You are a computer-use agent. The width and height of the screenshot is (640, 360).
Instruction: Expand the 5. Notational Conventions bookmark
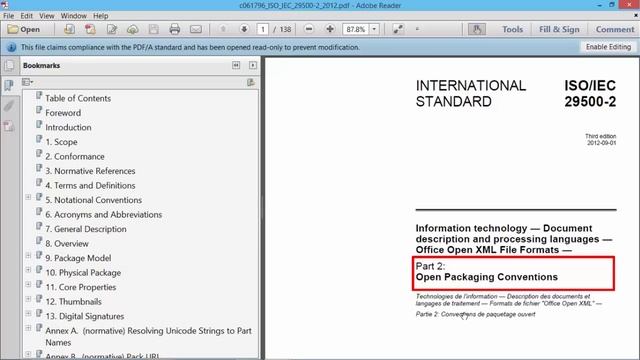28,197
